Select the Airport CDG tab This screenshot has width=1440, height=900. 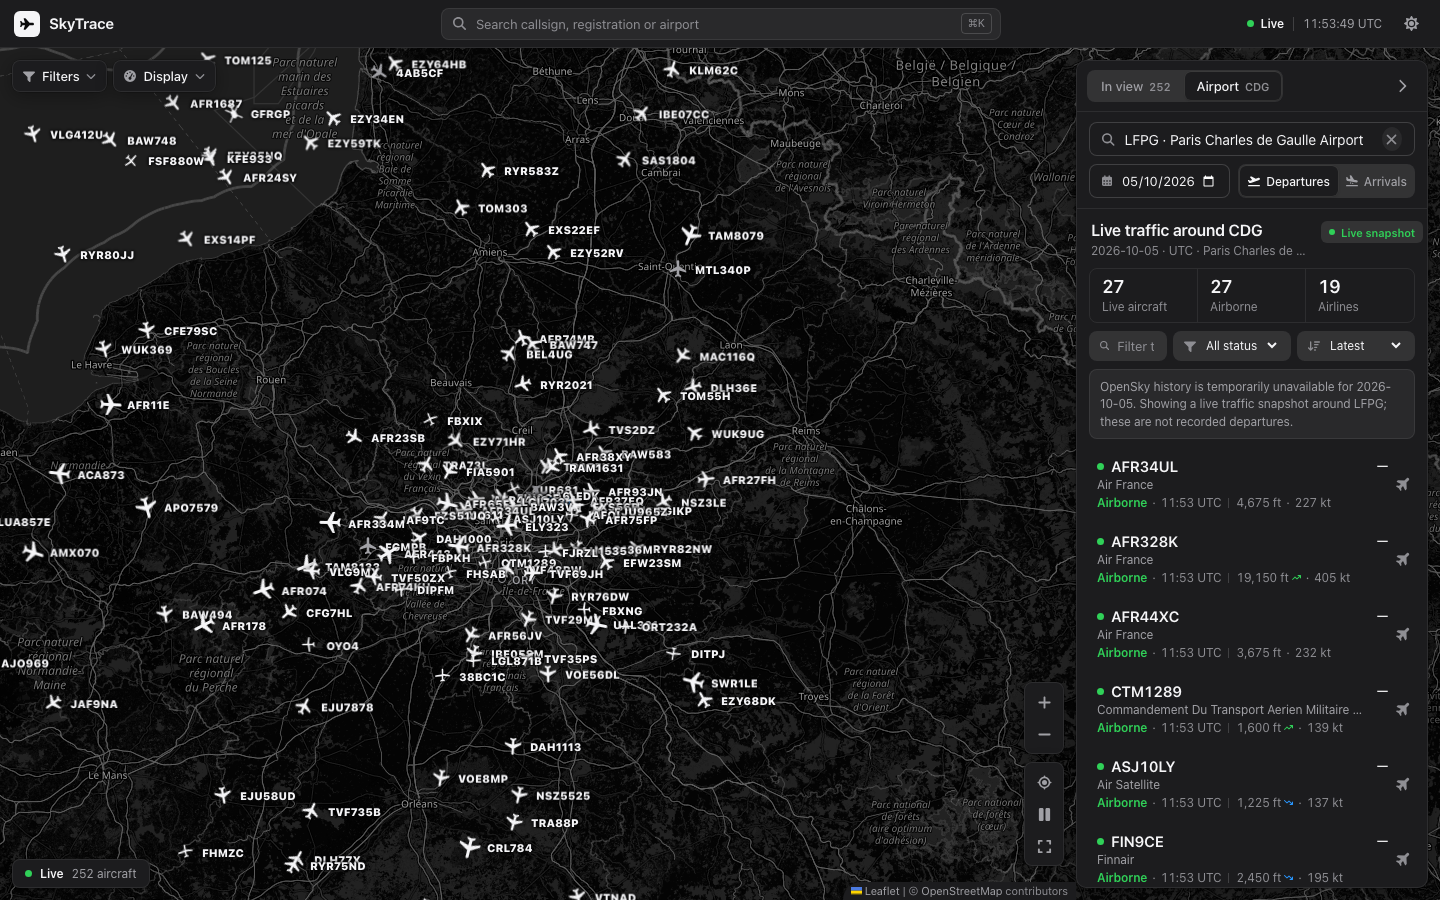pyautogui.click(x=1233, y=86)
